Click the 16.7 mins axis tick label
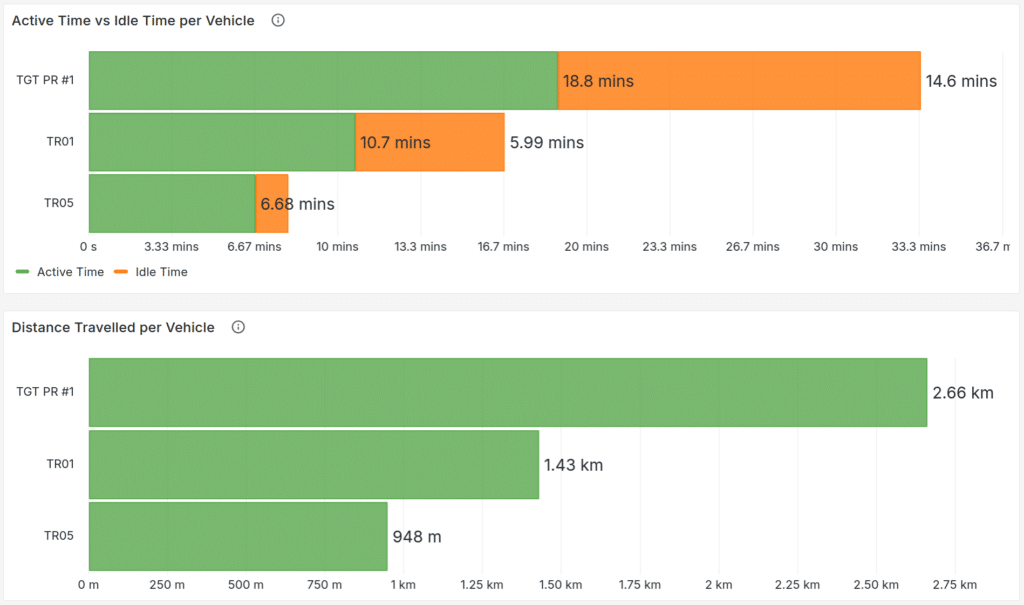 (x=503, y=246)
